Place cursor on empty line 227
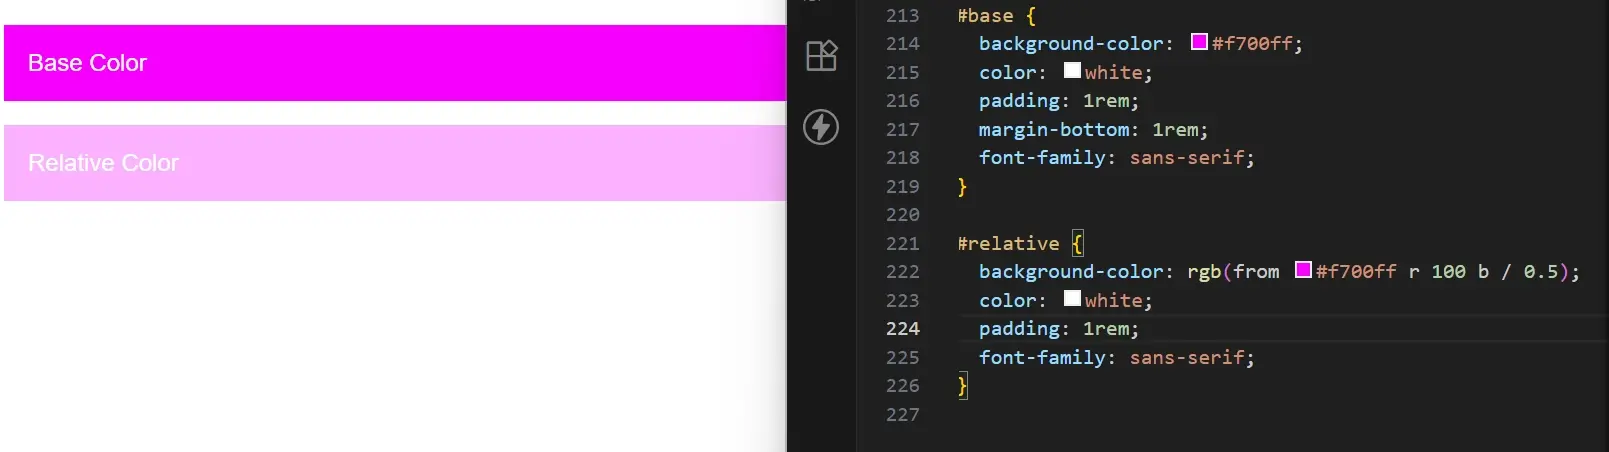Screen dimensions: 1609x452 [1100, 415]
